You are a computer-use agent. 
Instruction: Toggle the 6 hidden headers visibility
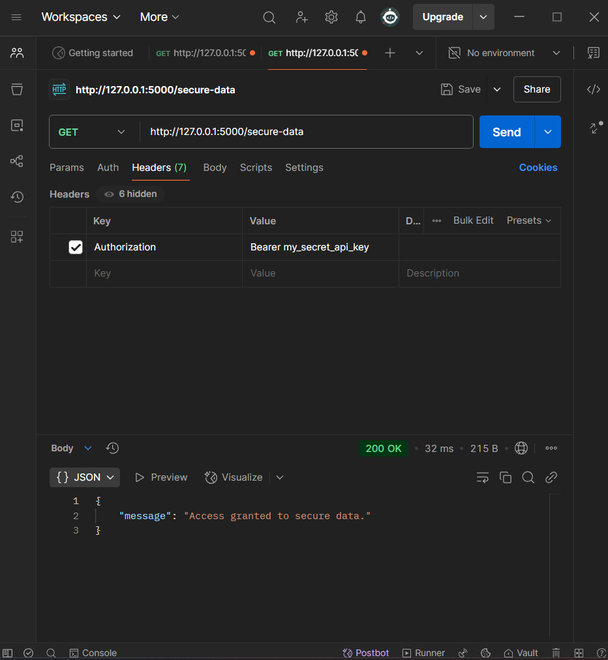[130, 194]
